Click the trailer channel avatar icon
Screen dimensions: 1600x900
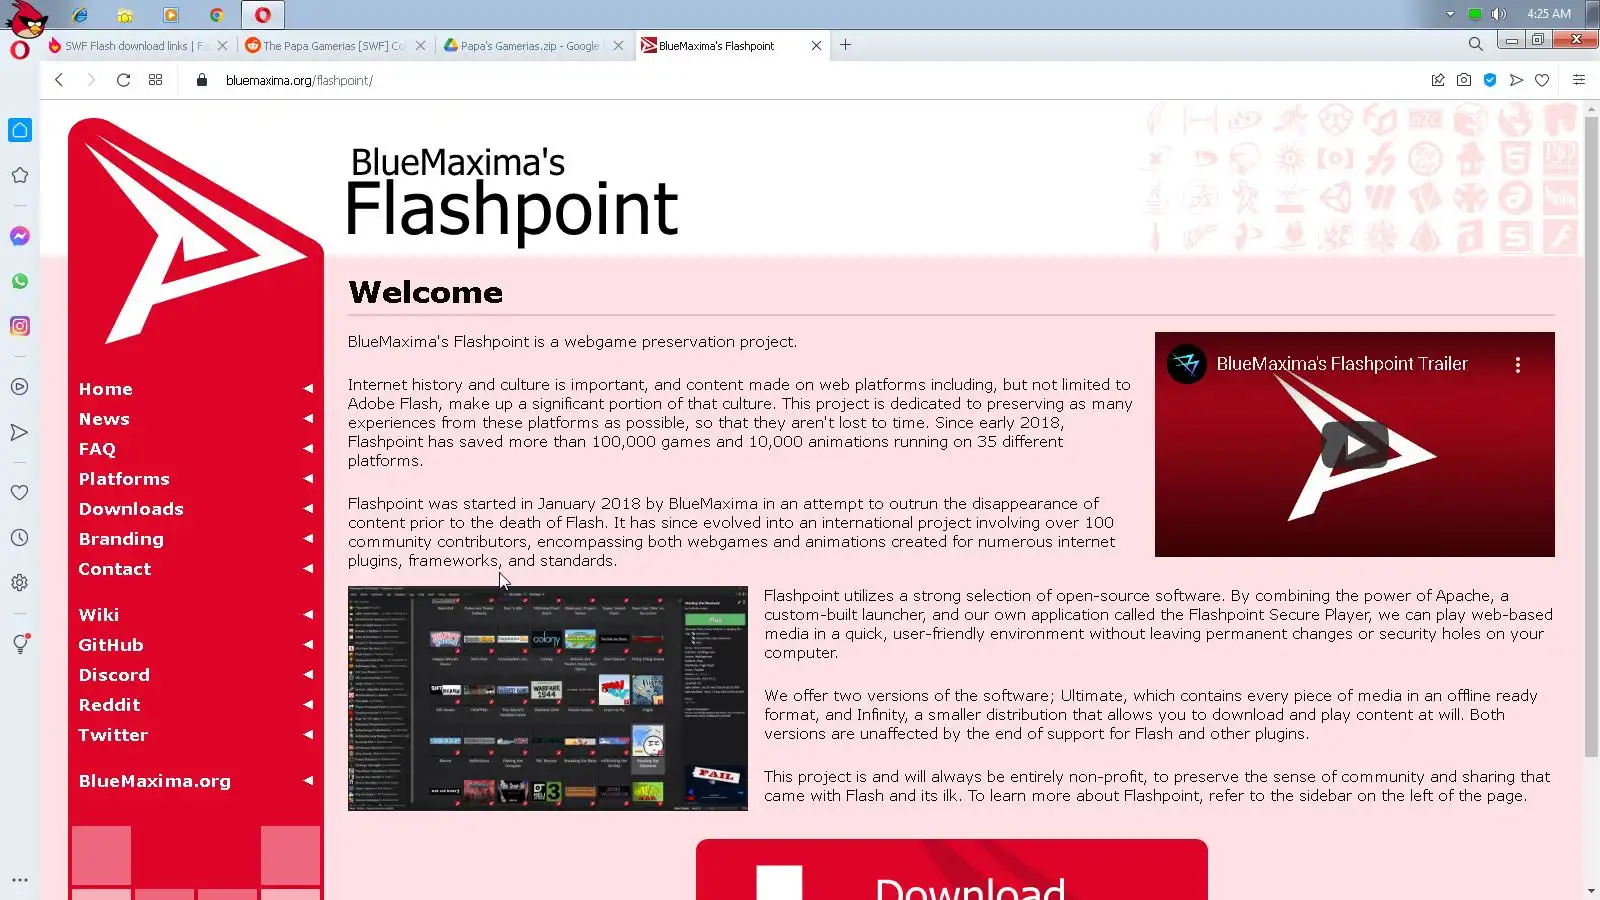[x=1187, y=364]
